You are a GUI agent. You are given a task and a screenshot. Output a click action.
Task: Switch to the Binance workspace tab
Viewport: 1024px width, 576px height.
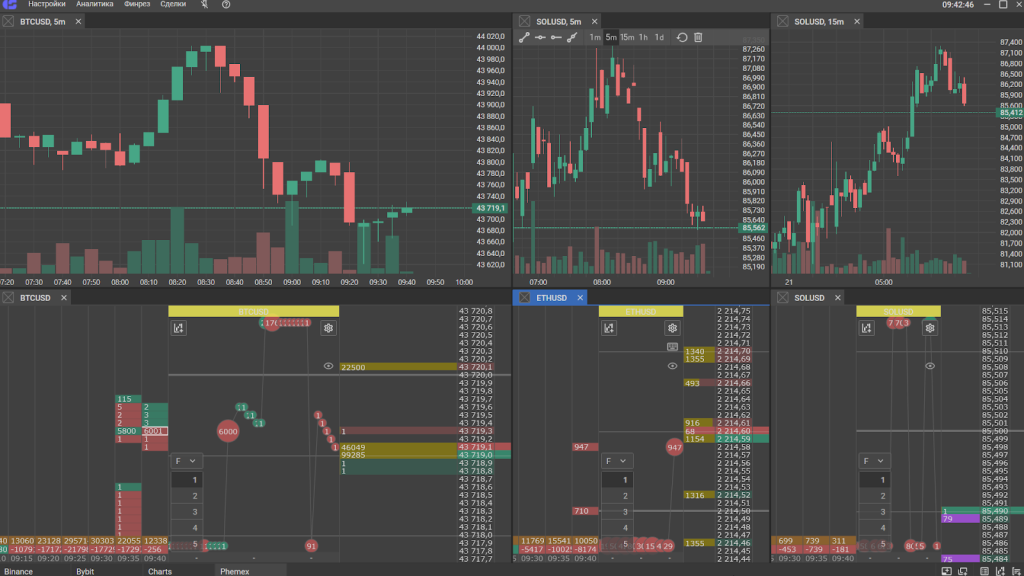tap(18, 571)
